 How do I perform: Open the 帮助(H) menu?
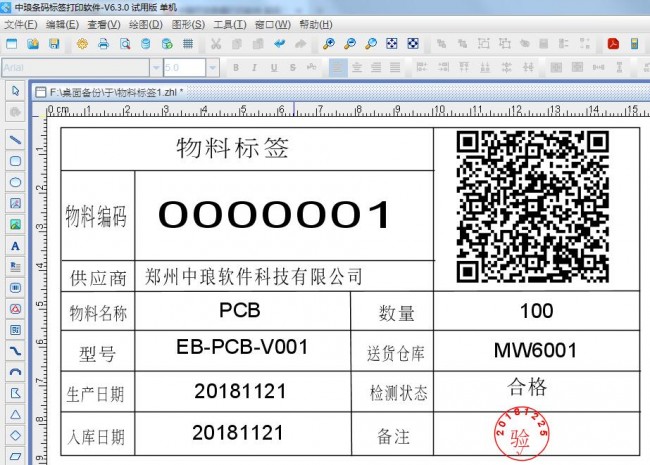point(316,24)
